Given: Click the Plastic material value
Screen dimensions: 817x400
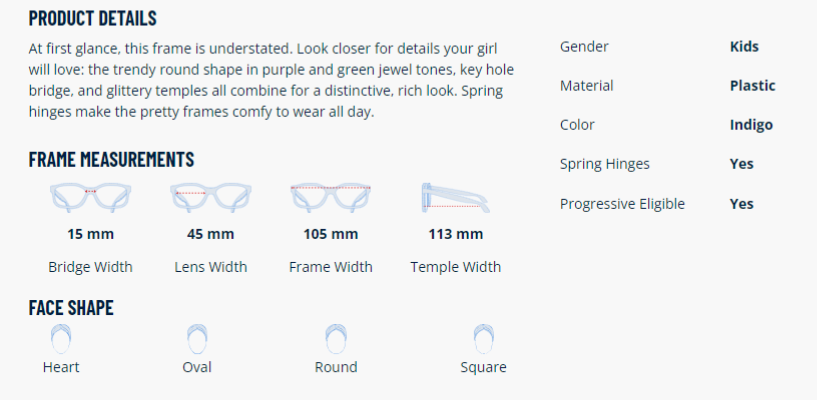Looking at the screenshot, I should coord(752,86).
